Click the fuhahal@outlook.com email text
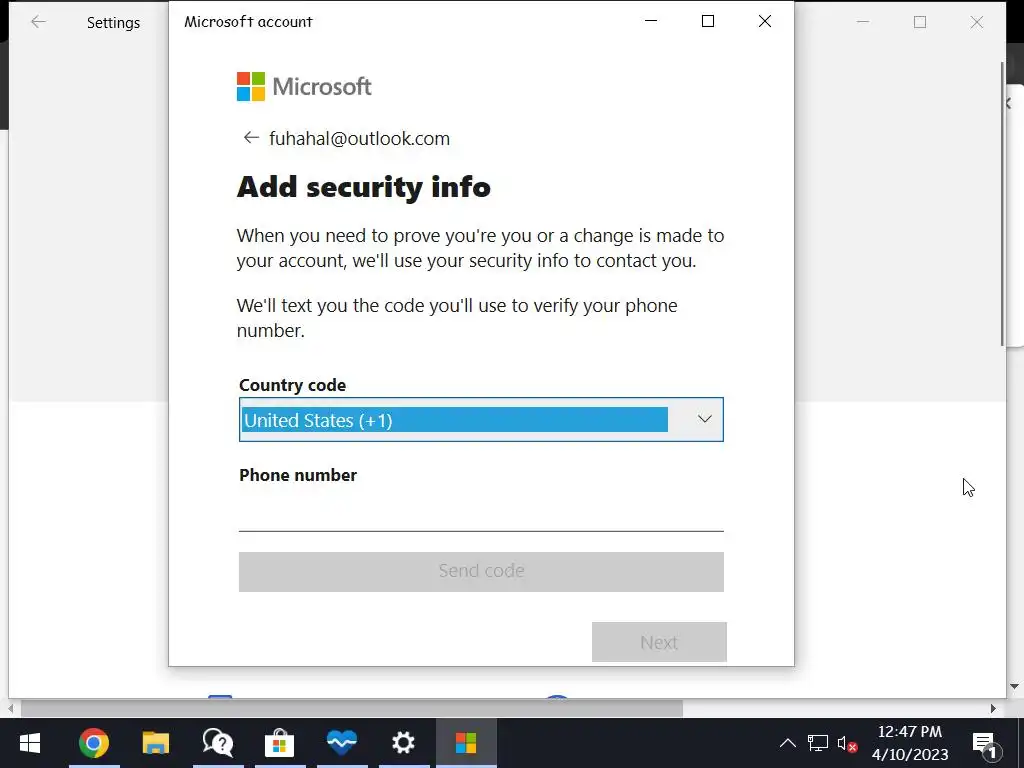The height and width of the screenshot is (768, 1024). [359, 138]
